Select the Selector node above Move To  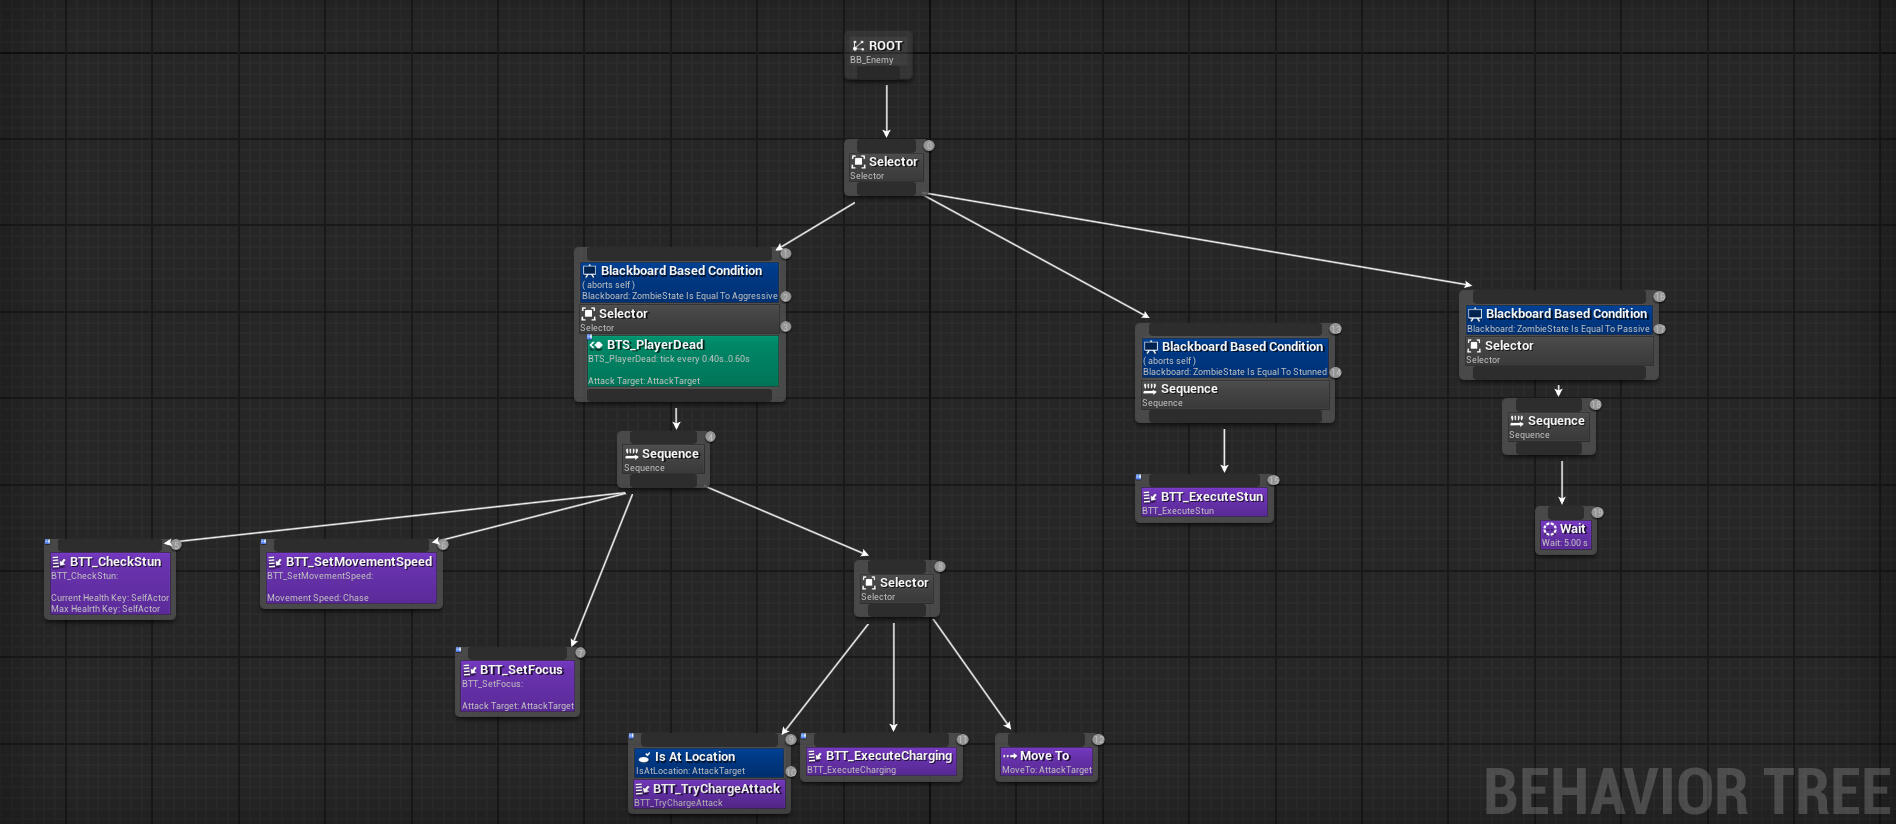tap(895, 589)
